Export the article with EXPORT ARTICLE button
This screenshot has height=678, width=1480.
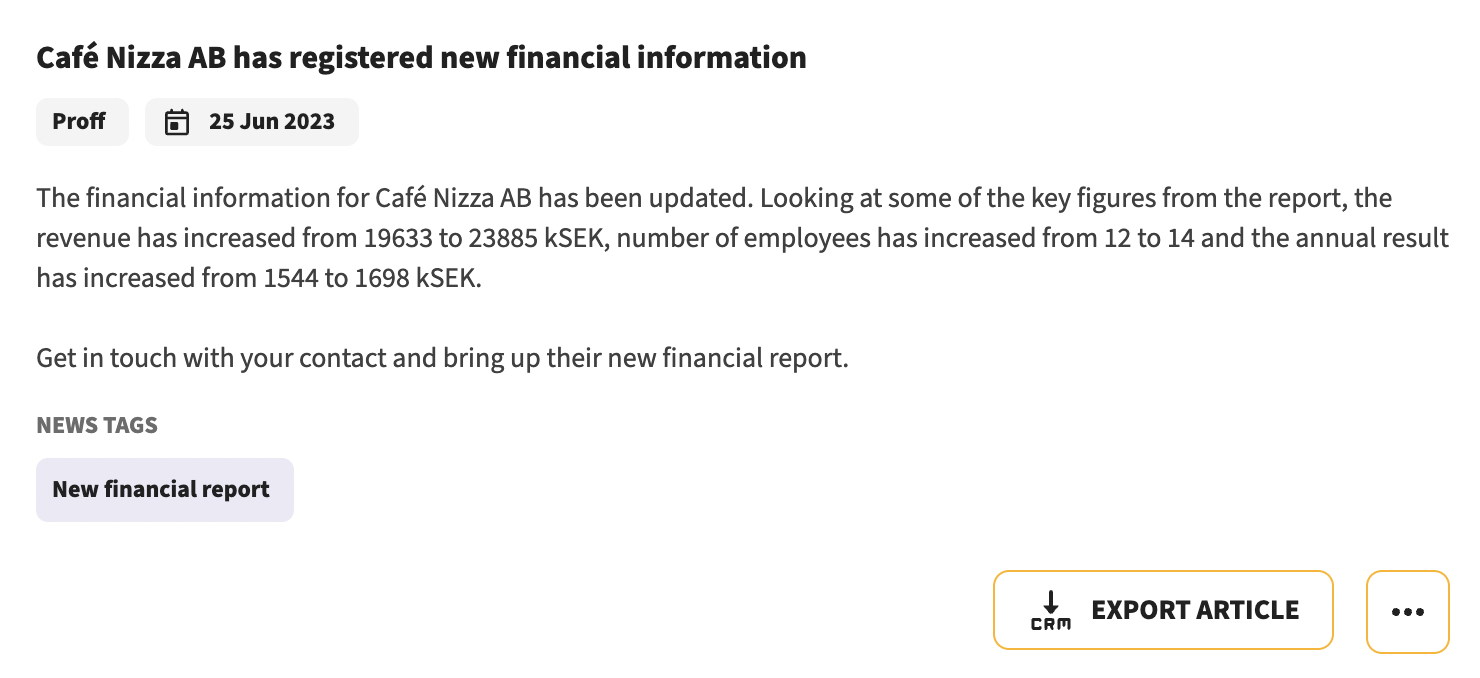1163,610
